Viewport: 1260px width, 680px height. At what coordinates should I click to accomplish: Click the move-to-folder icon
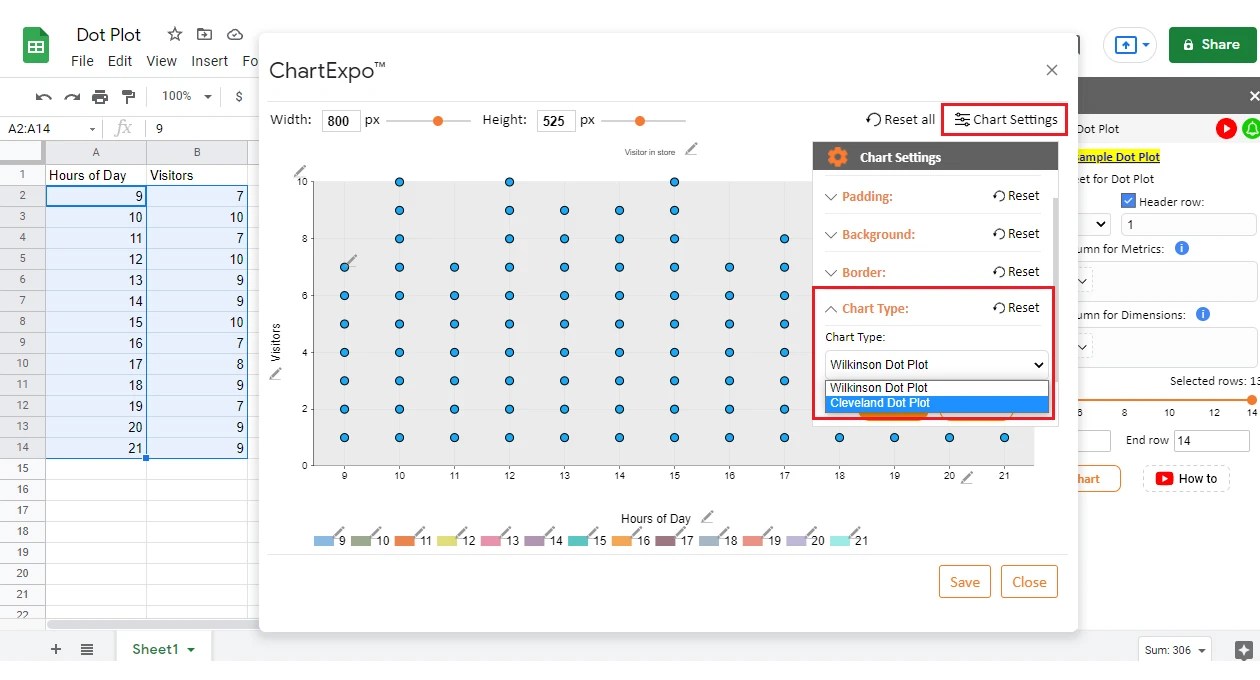click(205, 34)
